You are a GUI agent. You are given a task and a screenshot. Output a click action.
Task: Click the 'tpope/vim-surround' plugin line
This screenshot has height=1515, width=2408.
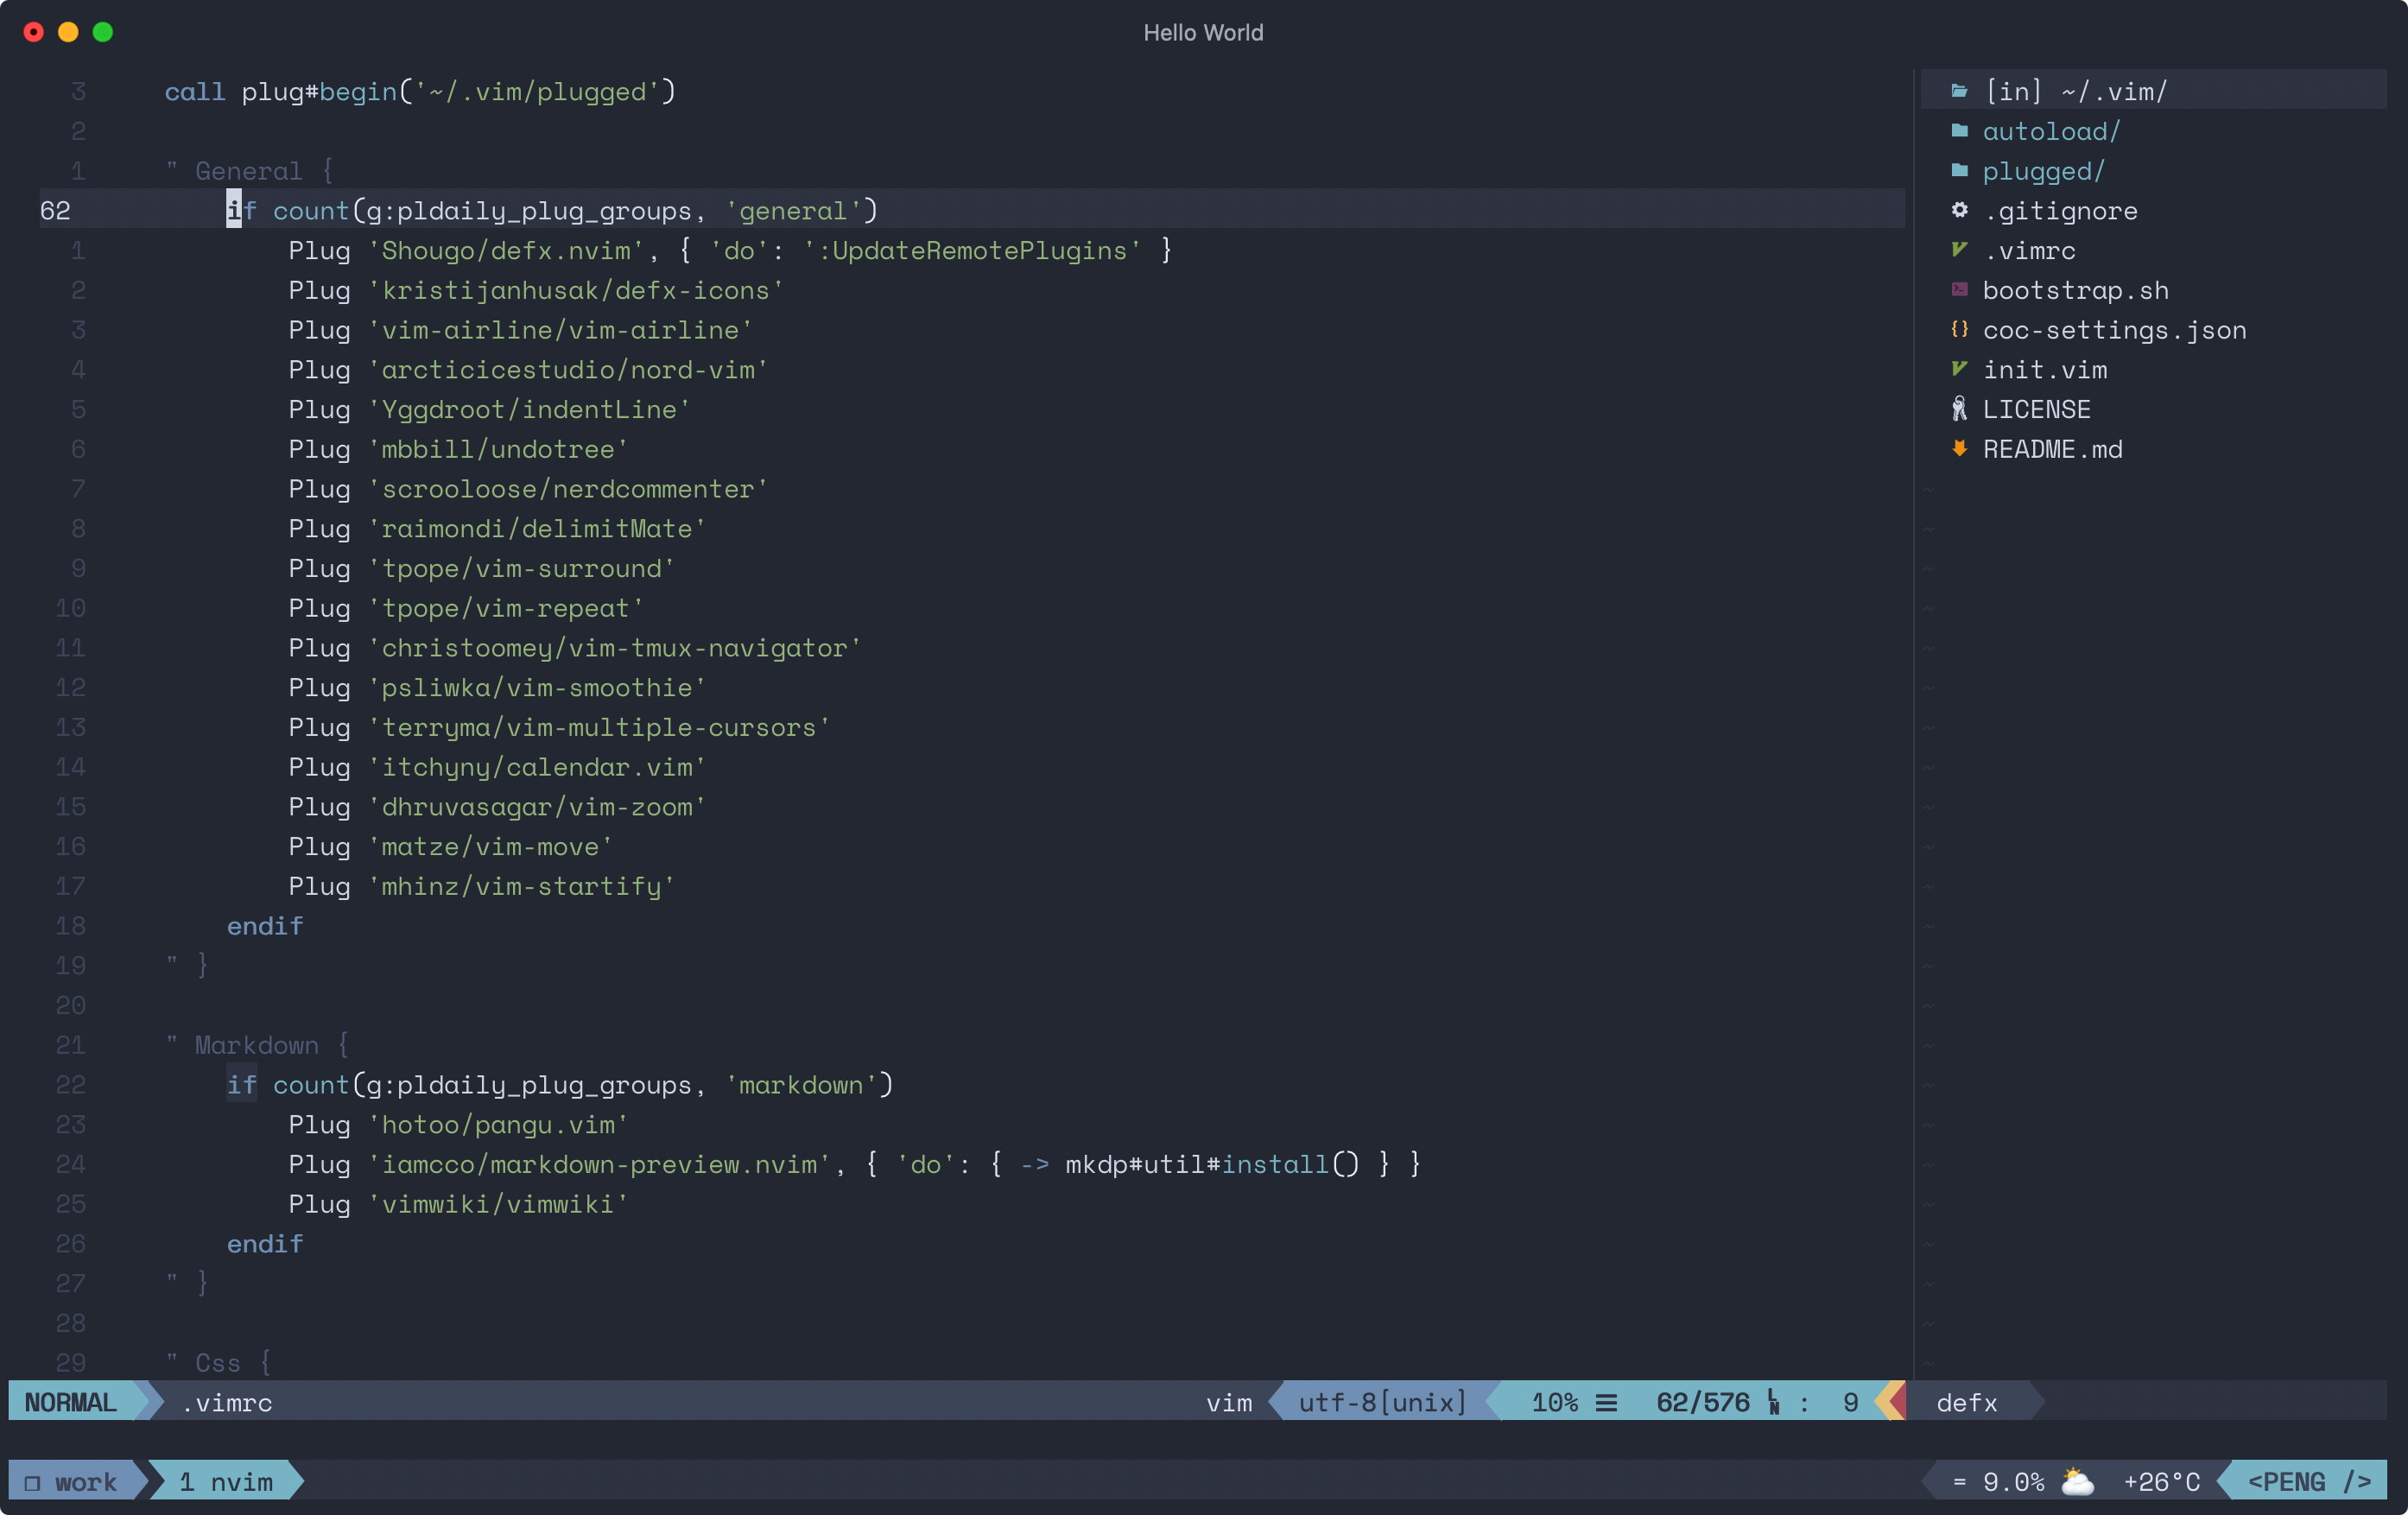482,568
